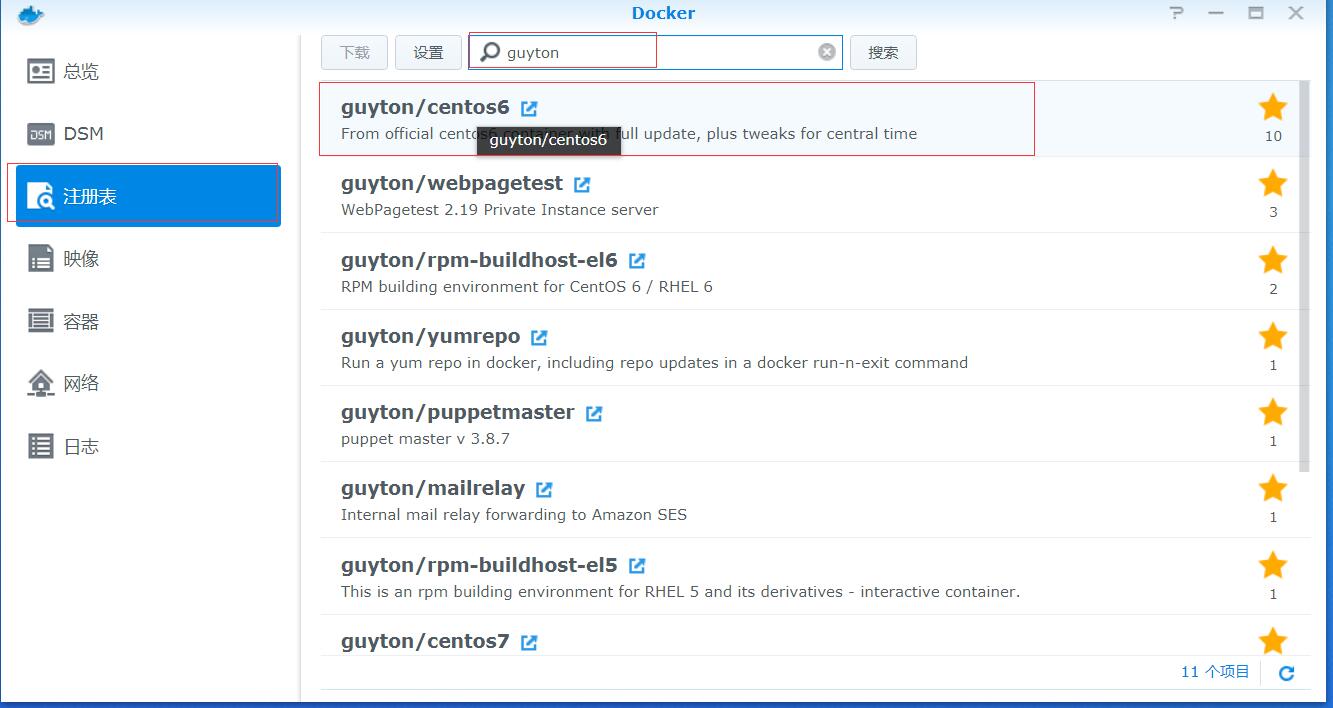Click 'puppet master v 3.8.7' description
The width and height of the screenshot is (1333, 708).
click(426, 439)
